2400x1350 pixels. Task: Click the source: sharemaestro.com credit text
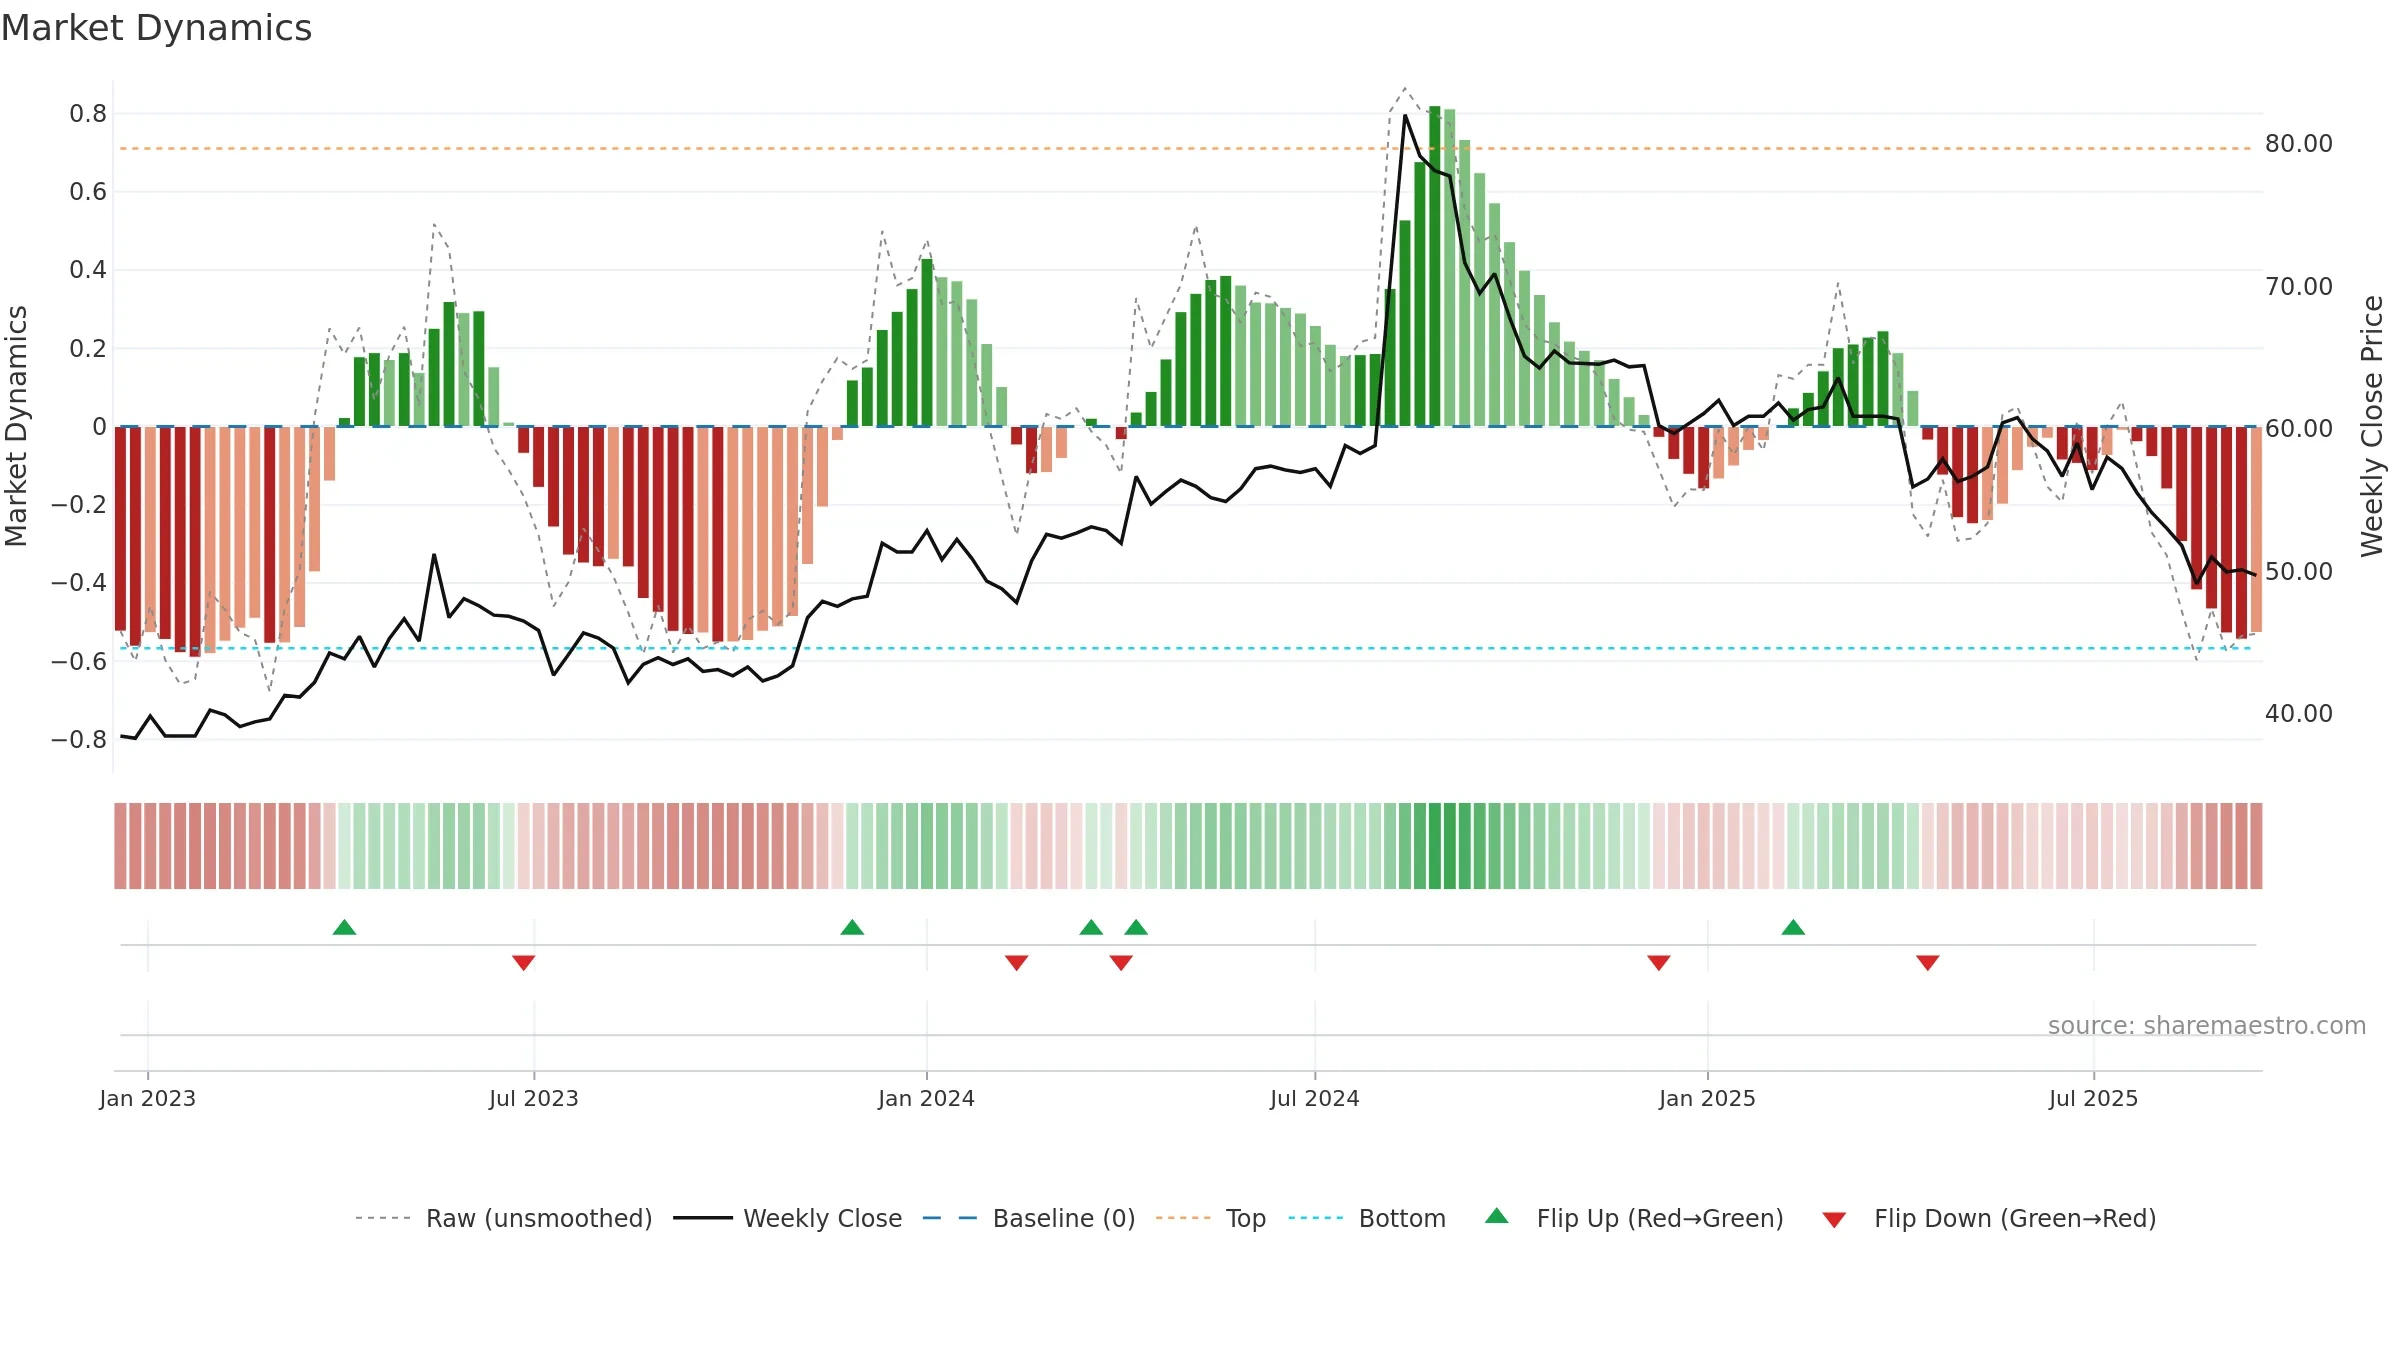(2207, 1025)
